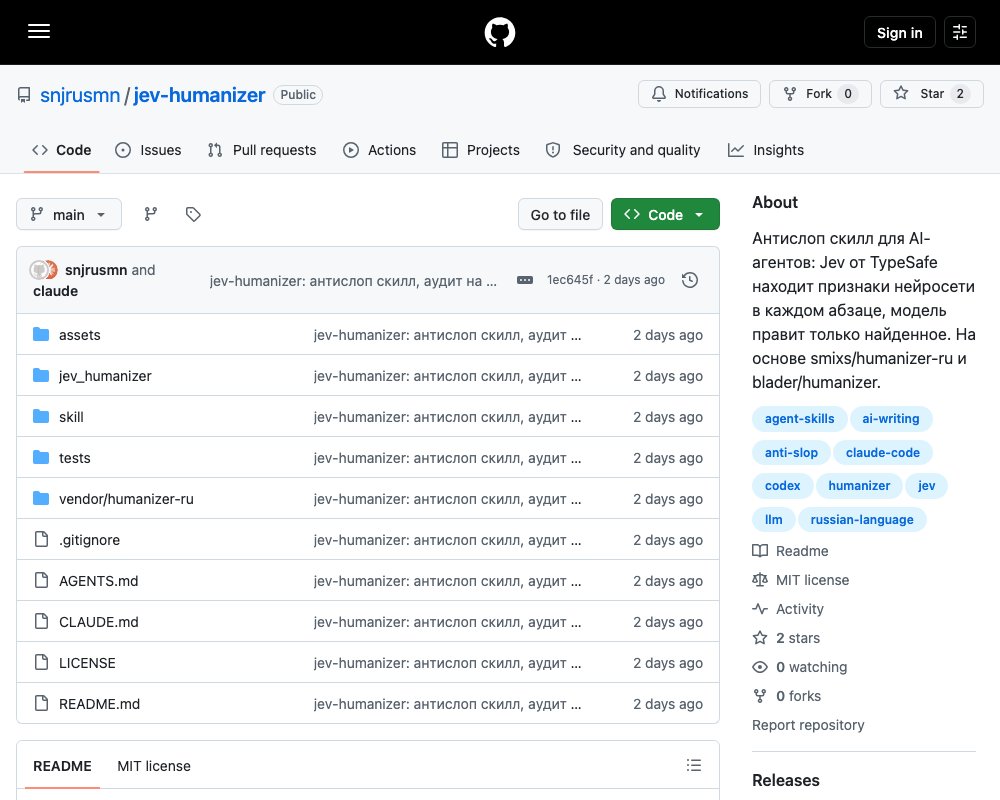Click the folder icon beside tests

pyautogui.click(x=41, y=457)
